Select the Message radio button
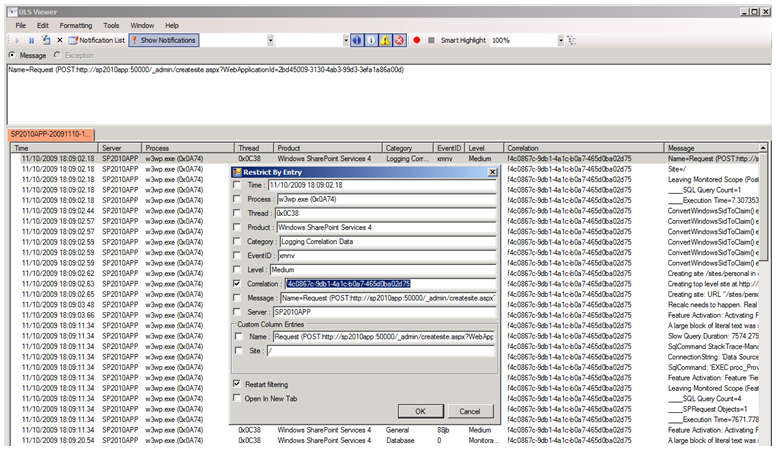 [11, 55]
